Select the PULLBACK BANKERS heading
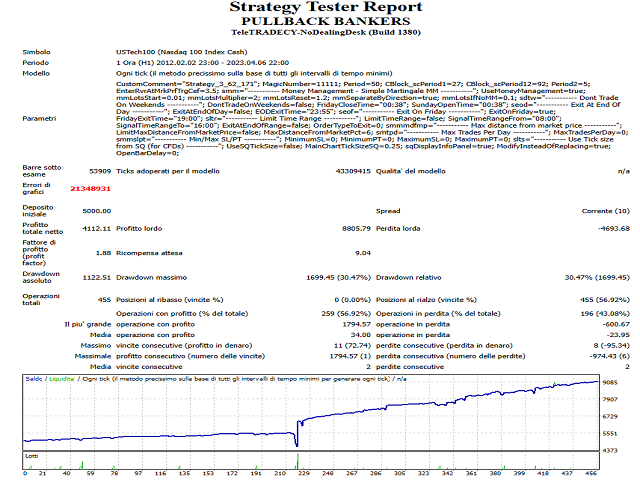 pyautogui.click(x=319, y=21)
